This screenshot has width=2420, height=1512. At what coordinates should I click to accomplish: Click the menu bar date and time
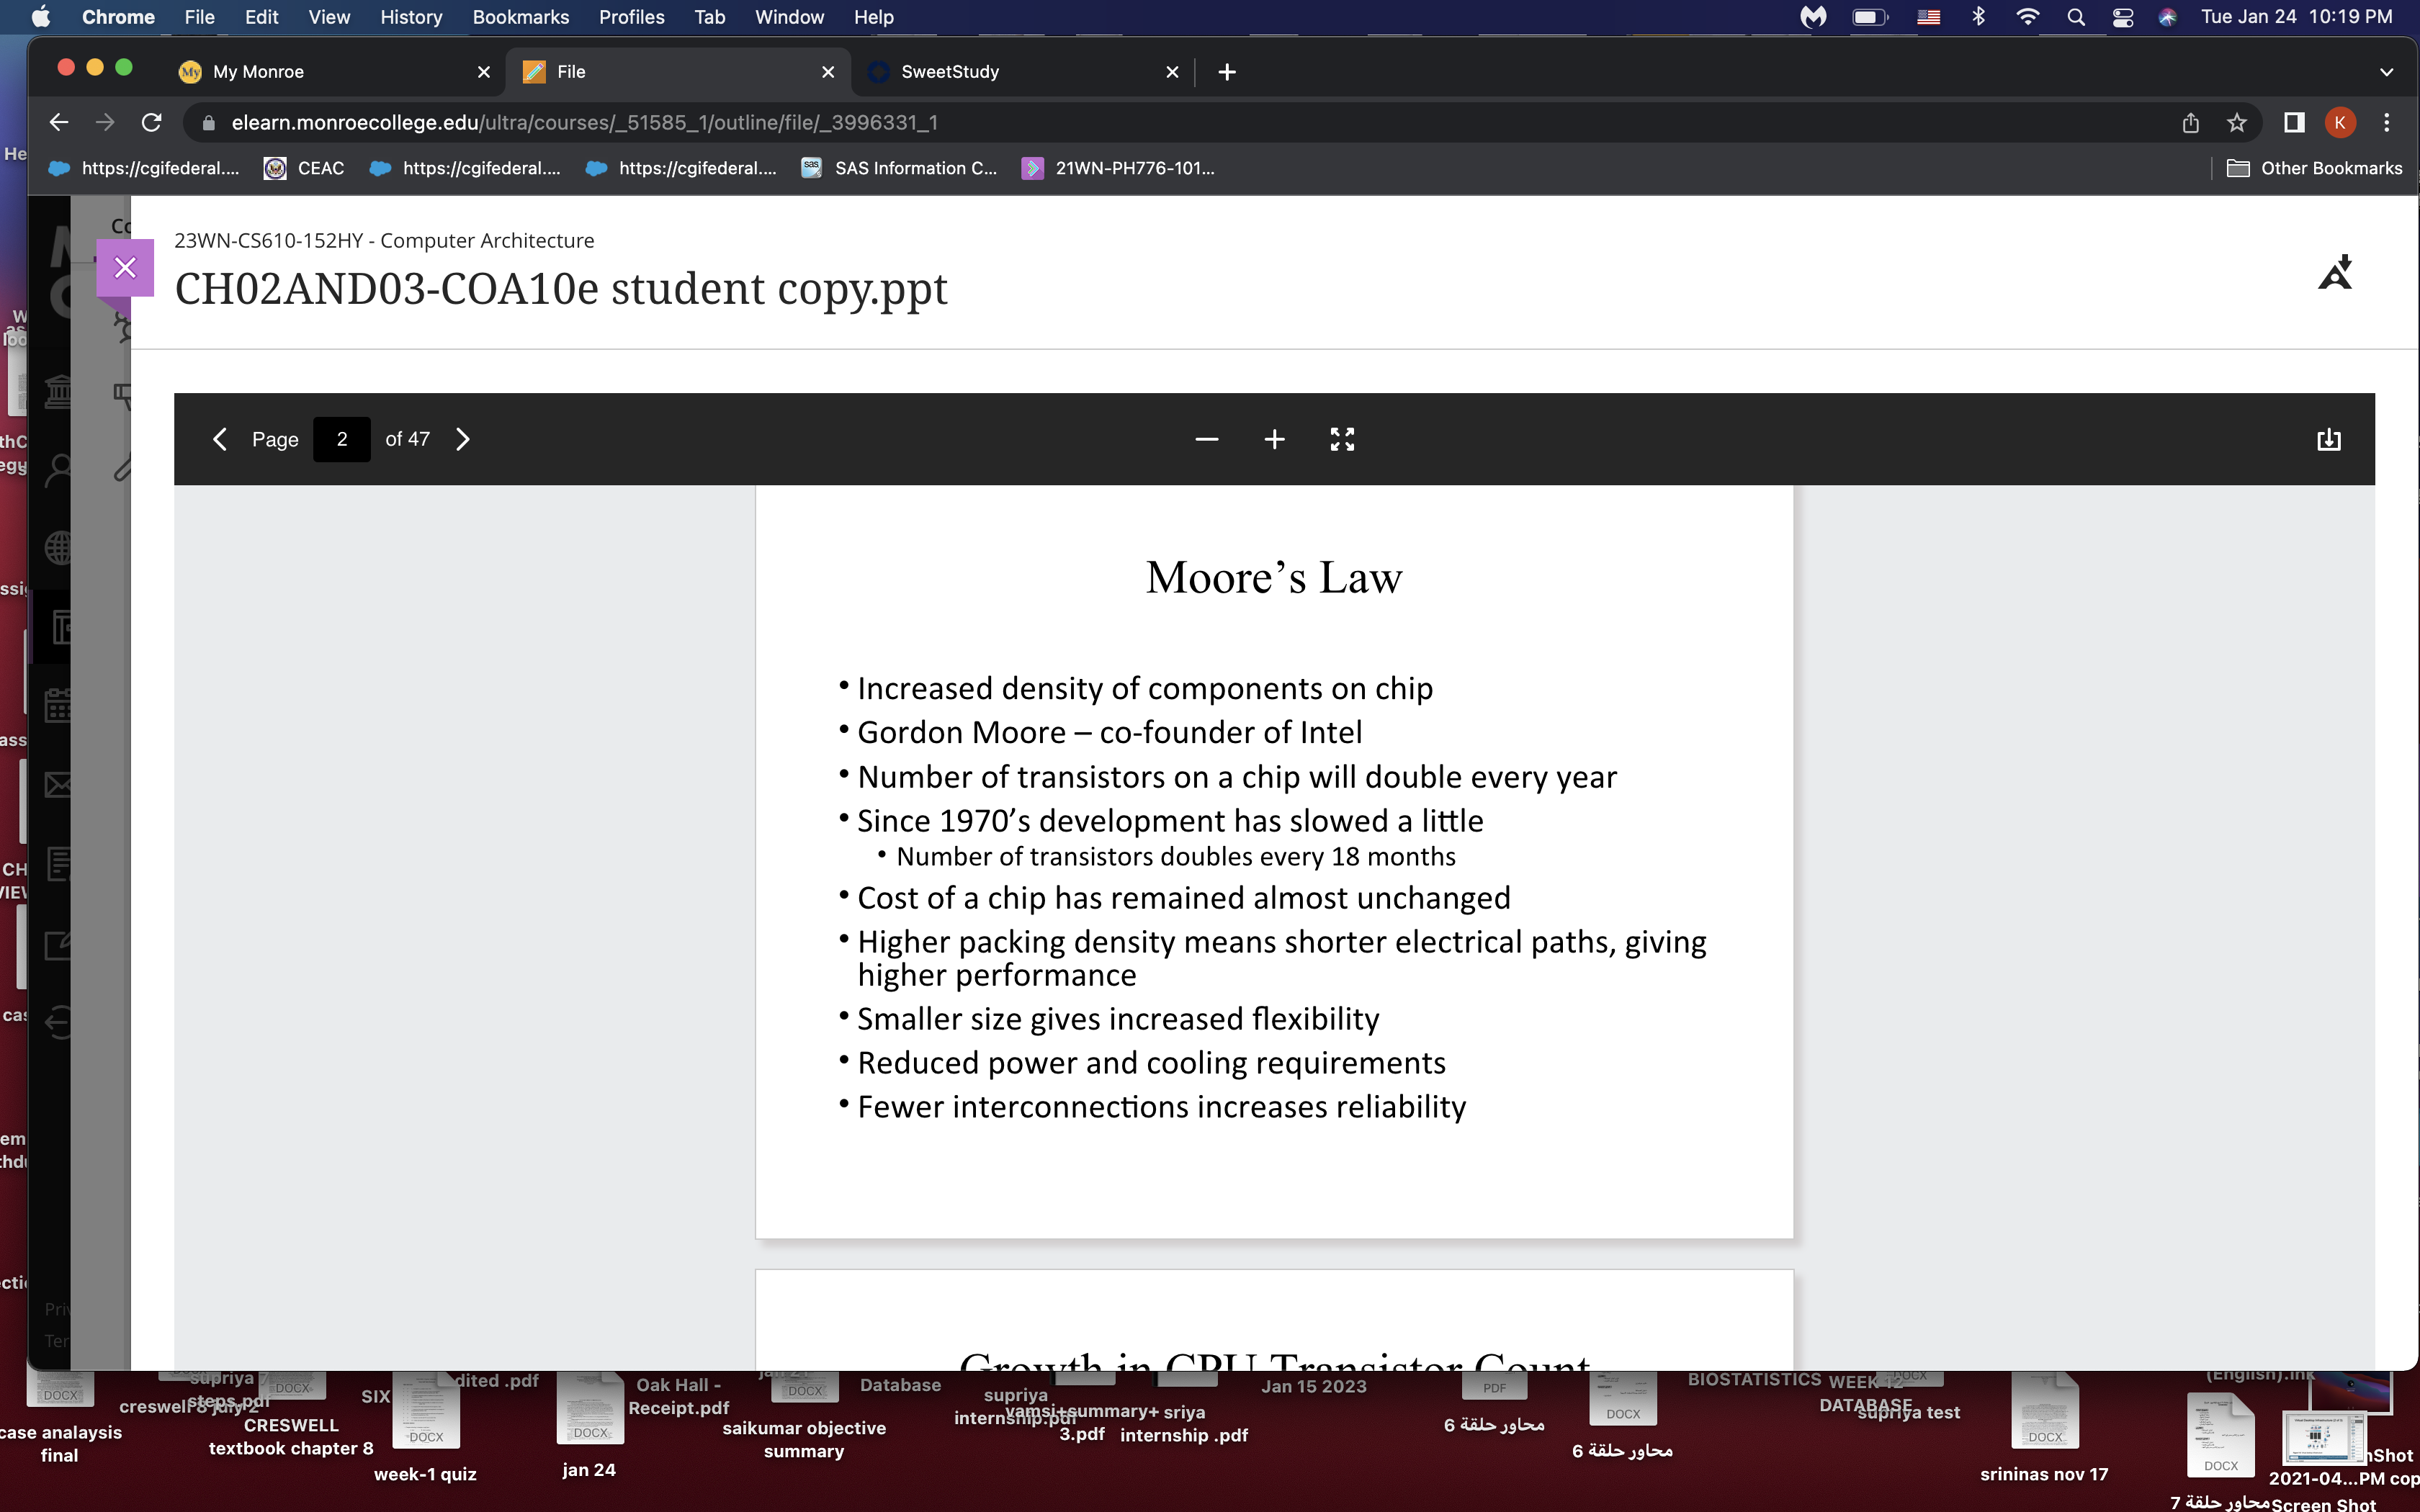pyautogui.click(x=2296, y=17)
